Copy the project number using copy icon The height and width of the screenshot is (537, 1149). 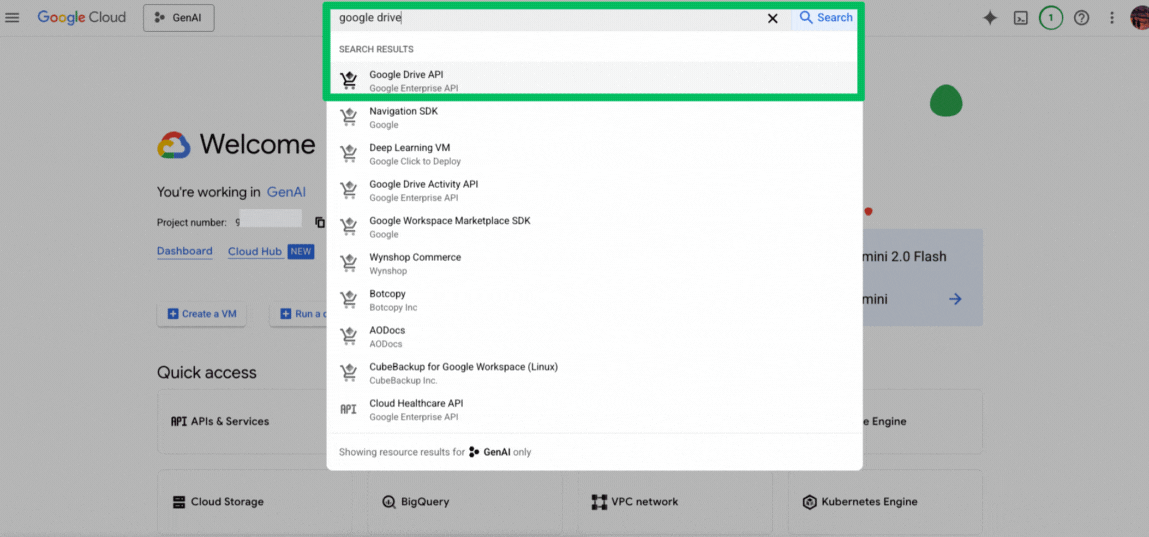320,222
